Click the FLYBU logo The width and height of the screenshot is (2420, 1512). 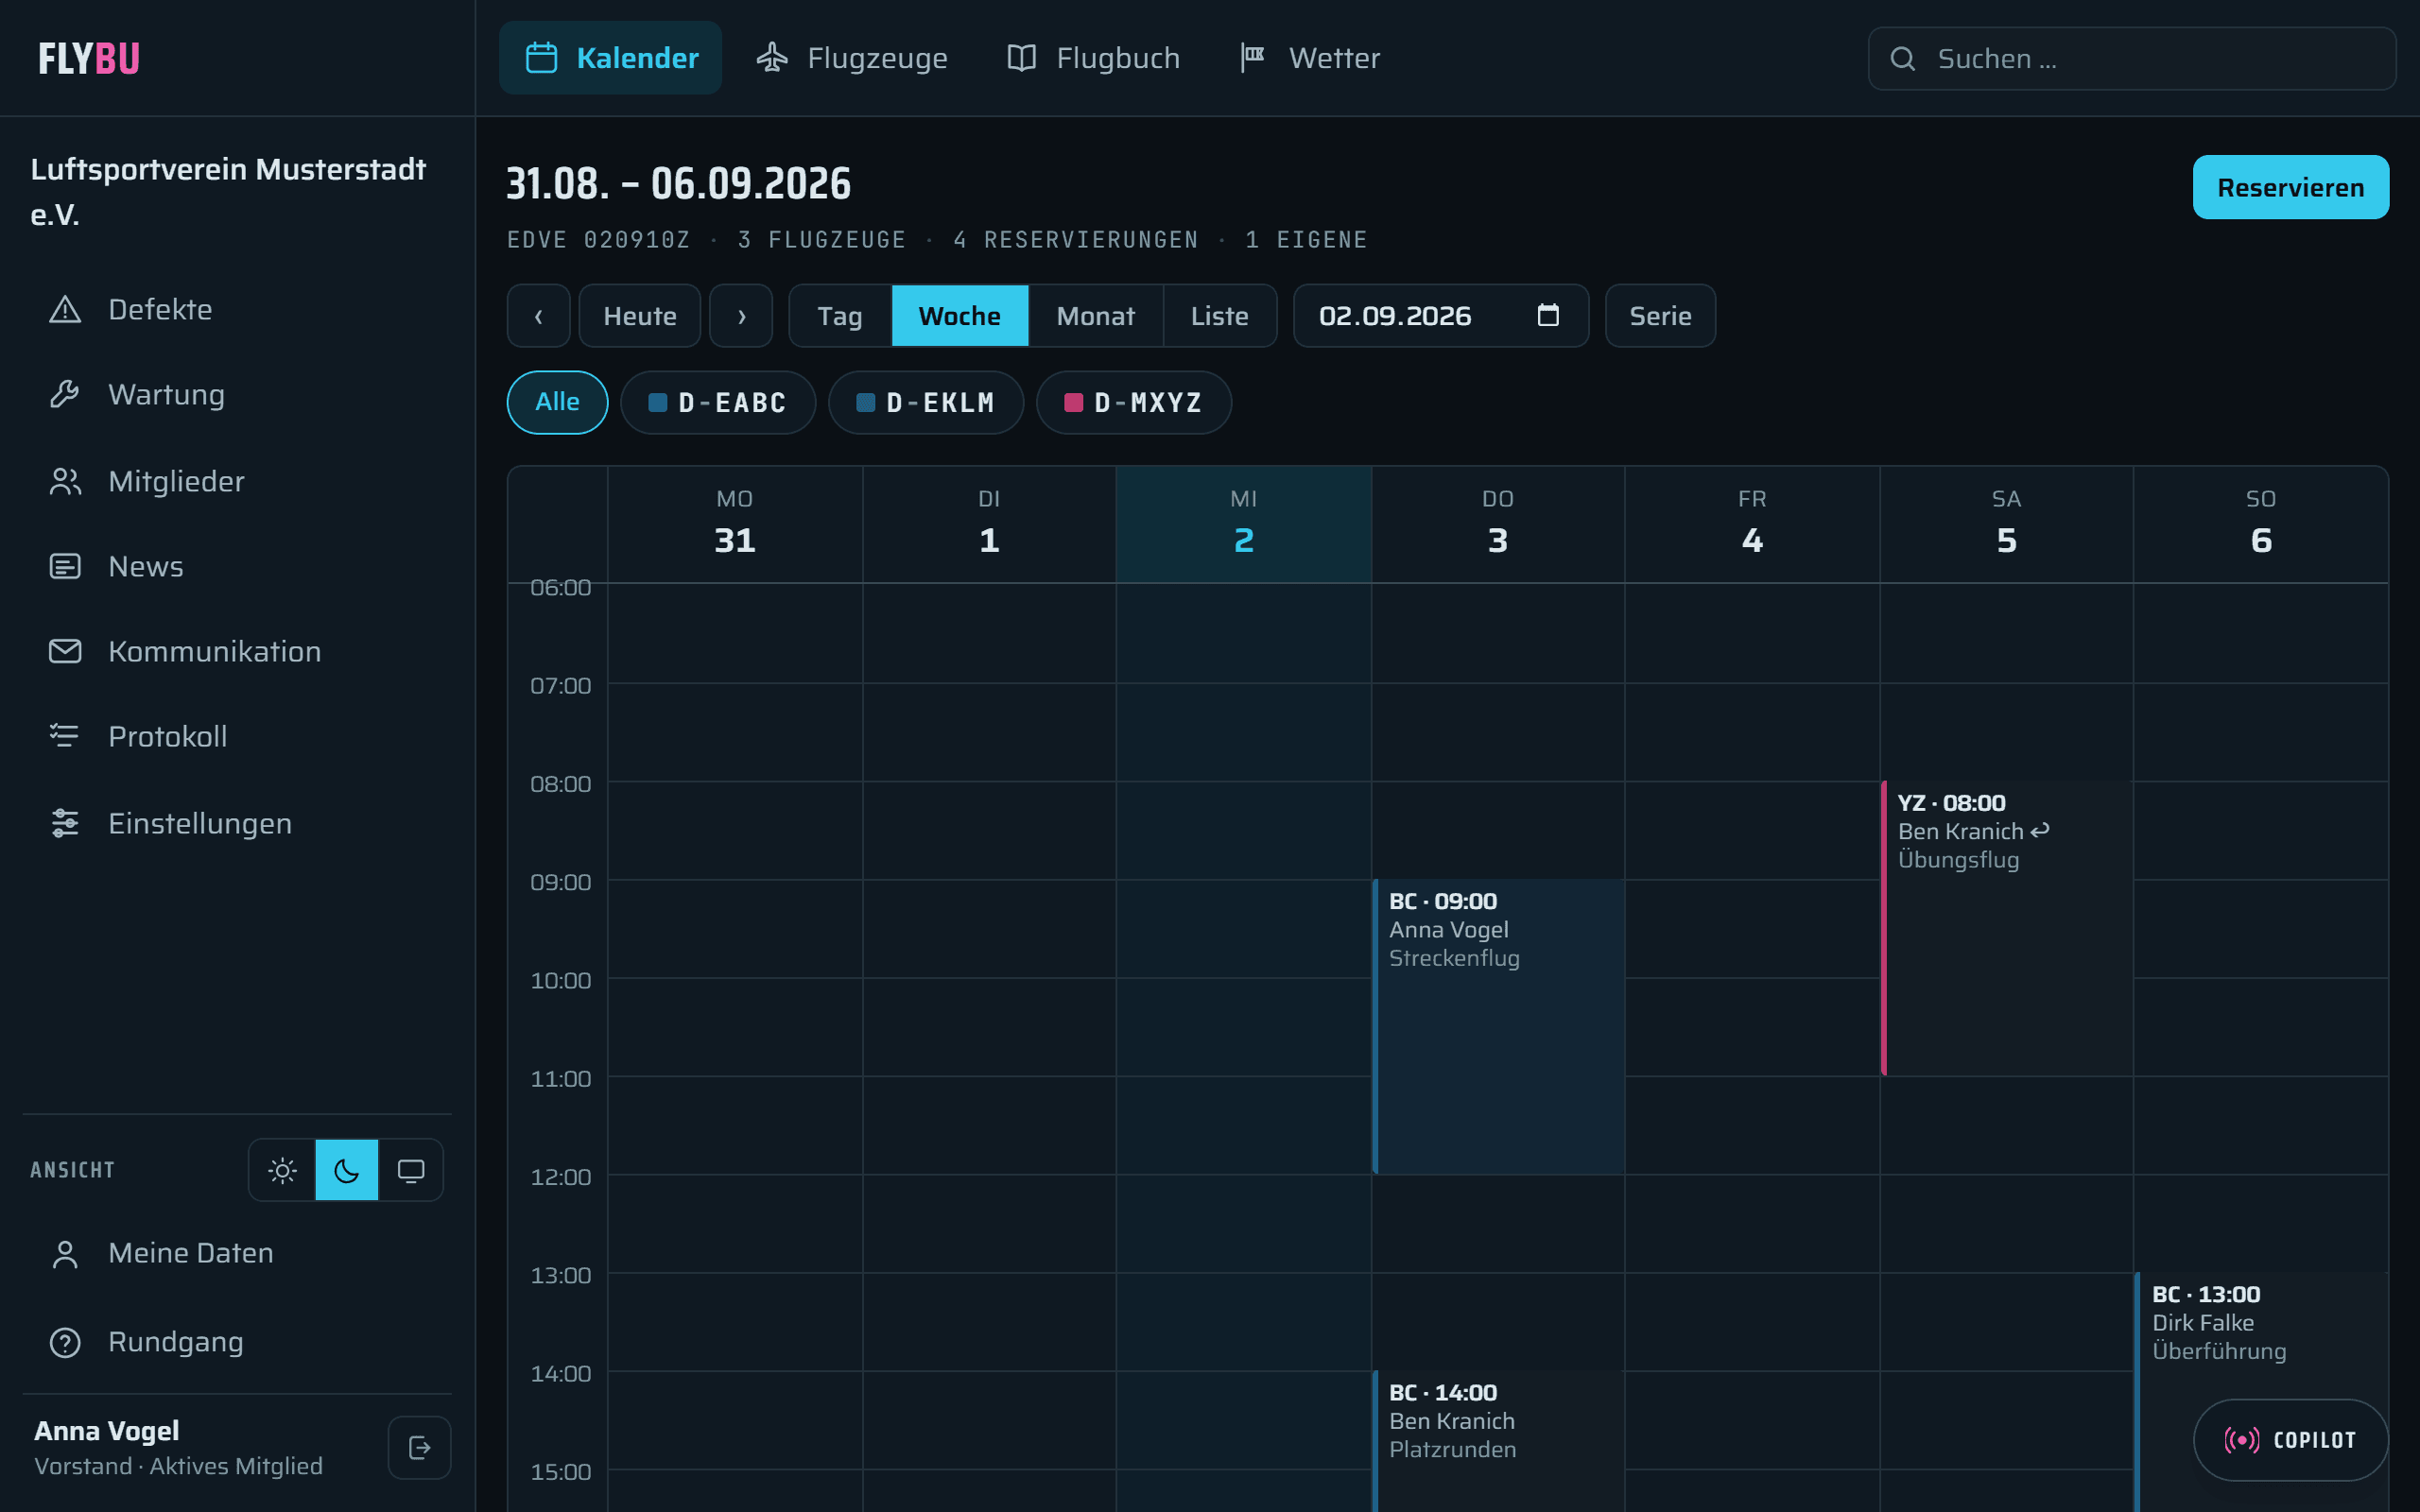[x=89, y=59]
